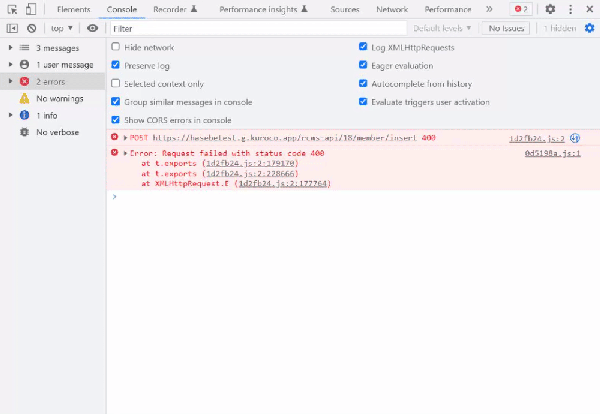Open DevTools settings gear icon

[550, 9]
